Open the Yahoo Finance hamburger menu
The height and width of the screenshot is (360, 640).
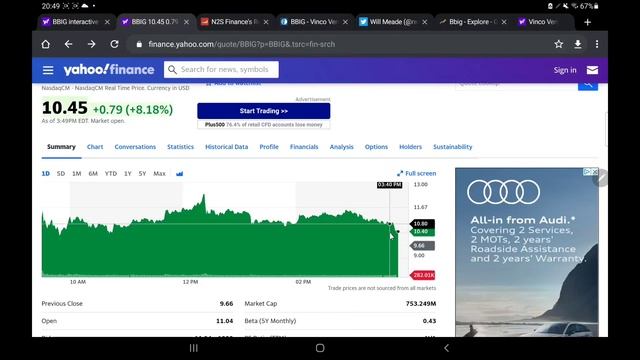click(48, 70)
